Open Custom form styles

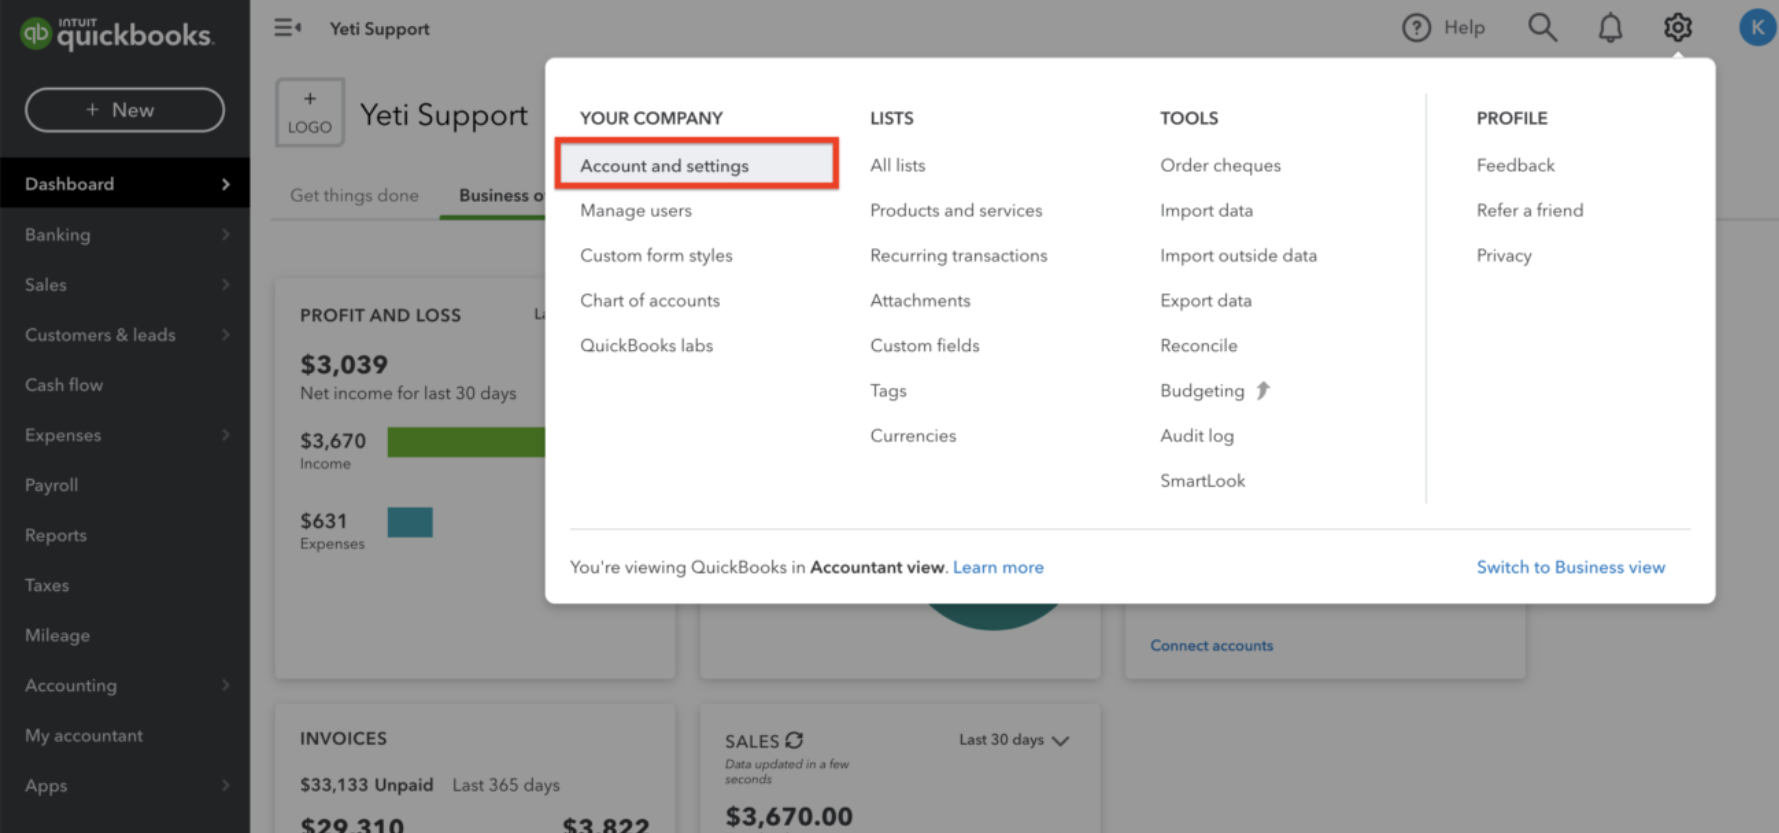coord(656,255)
